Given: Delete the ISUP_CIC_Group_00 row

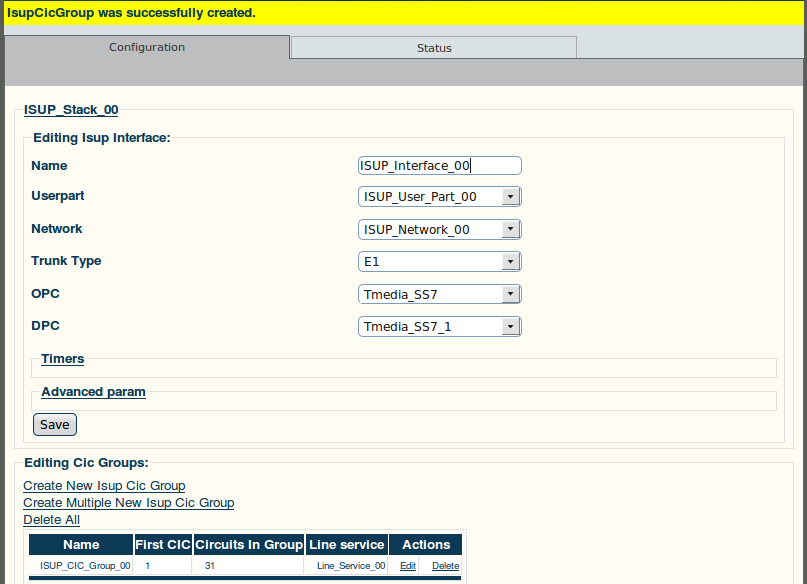Looking at the screenshot, I should pos(445,565).
